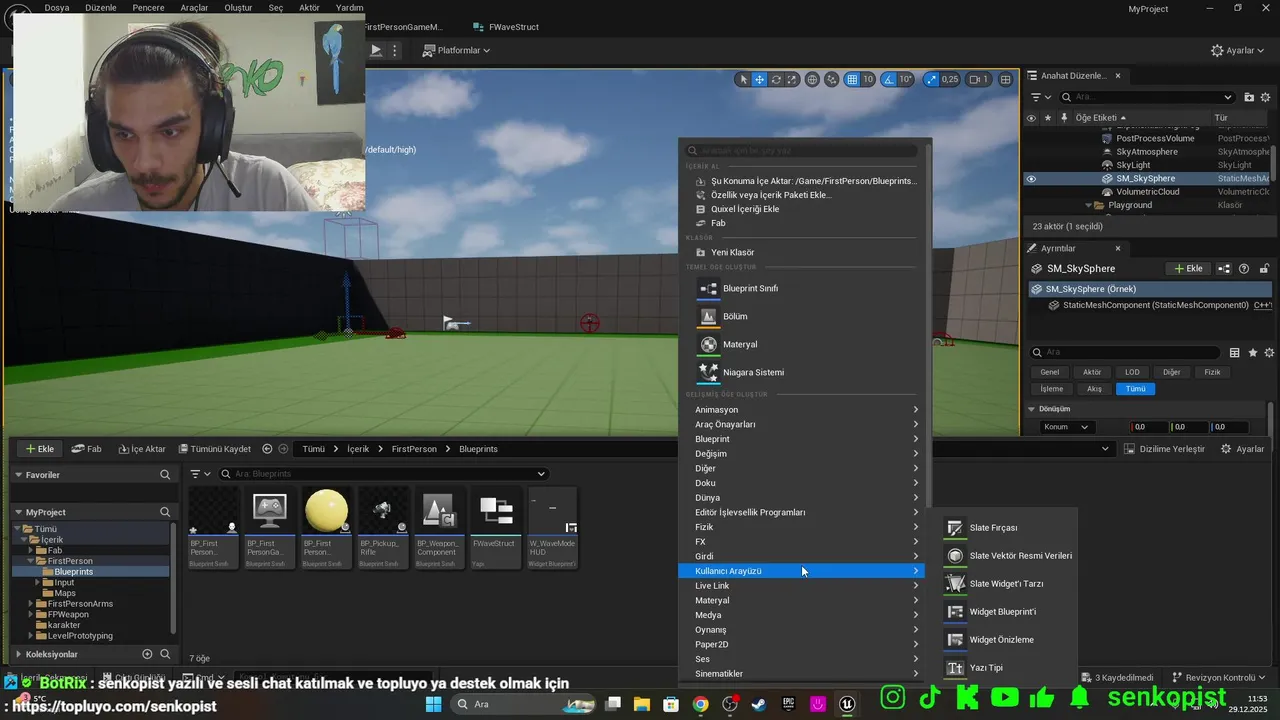Toggle the lock icon in Ayrıntılar panel
The image size is (1280, 720).
click(1264, 268)
